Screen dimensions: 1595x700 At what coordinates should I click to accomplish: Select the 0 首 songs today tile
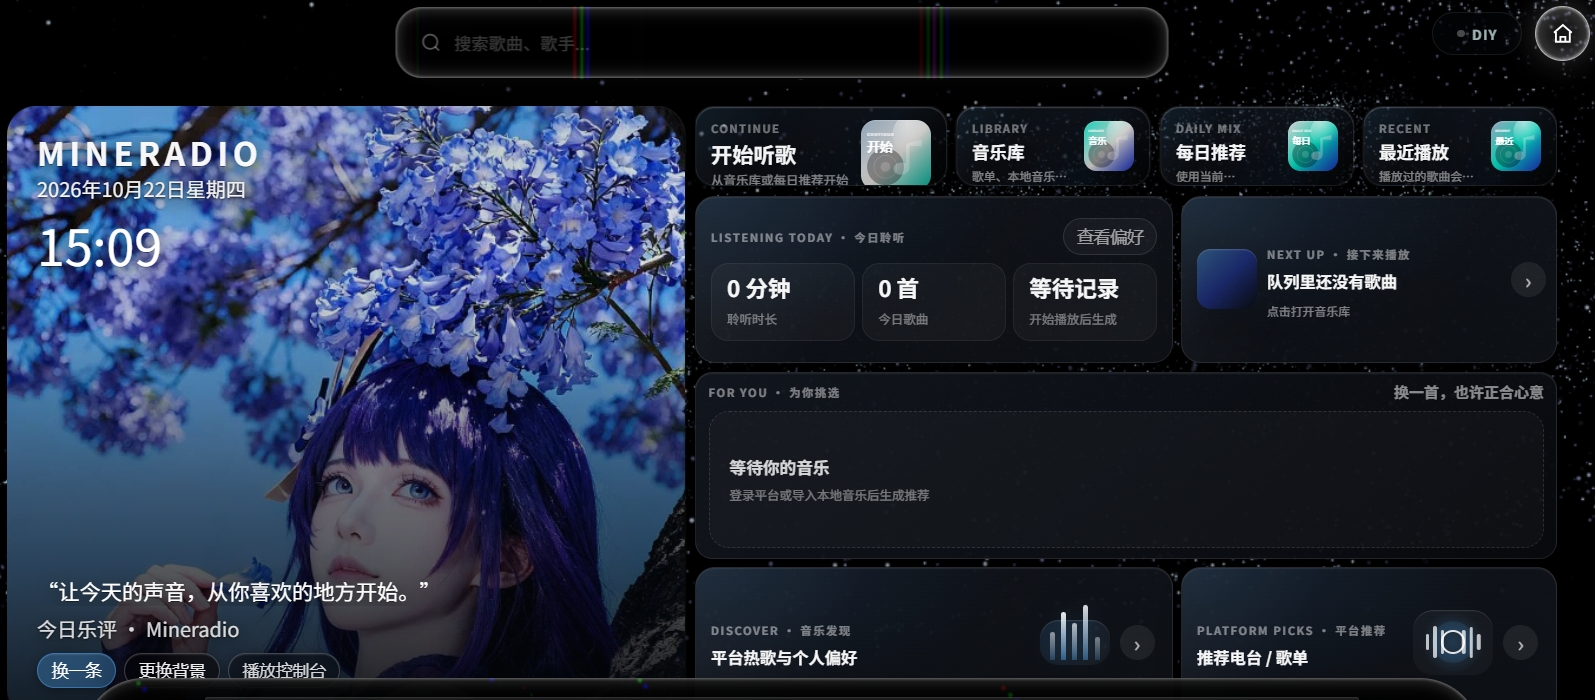934,302
